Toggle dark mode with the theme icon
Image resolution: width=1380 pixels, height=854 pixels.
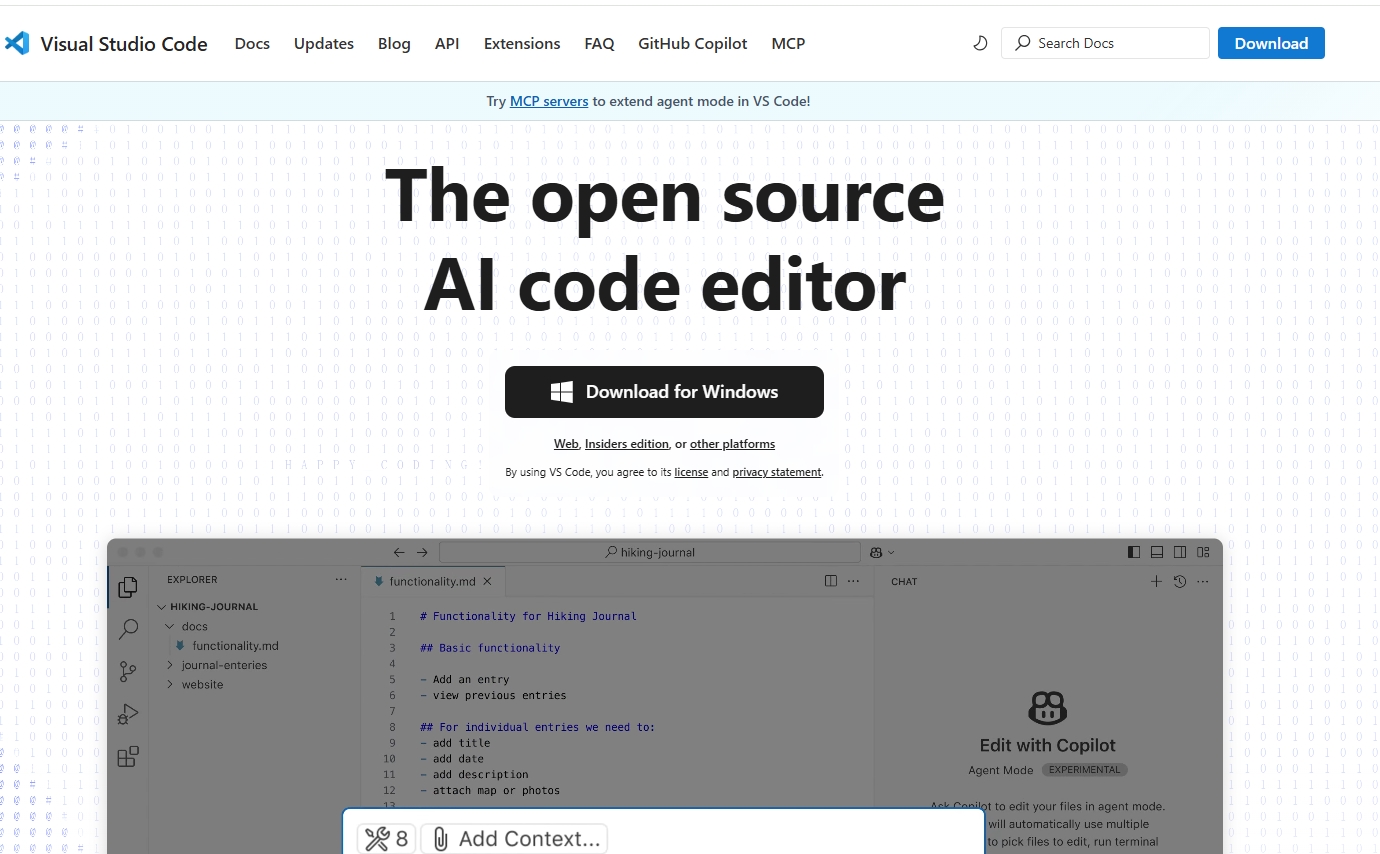(980, 43)
